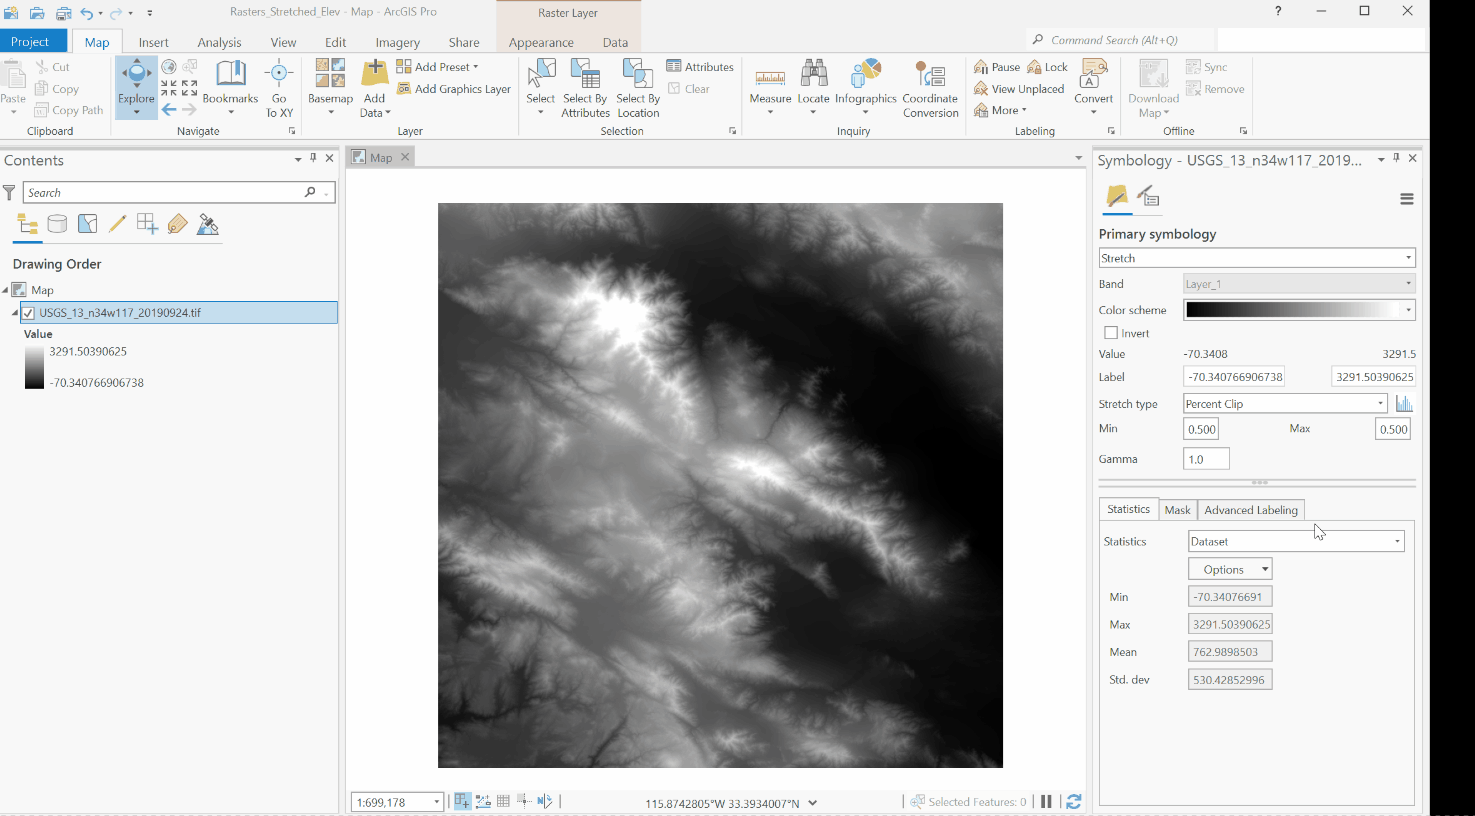
Task: Toggle the grid in the status bar
Action: 503,801
